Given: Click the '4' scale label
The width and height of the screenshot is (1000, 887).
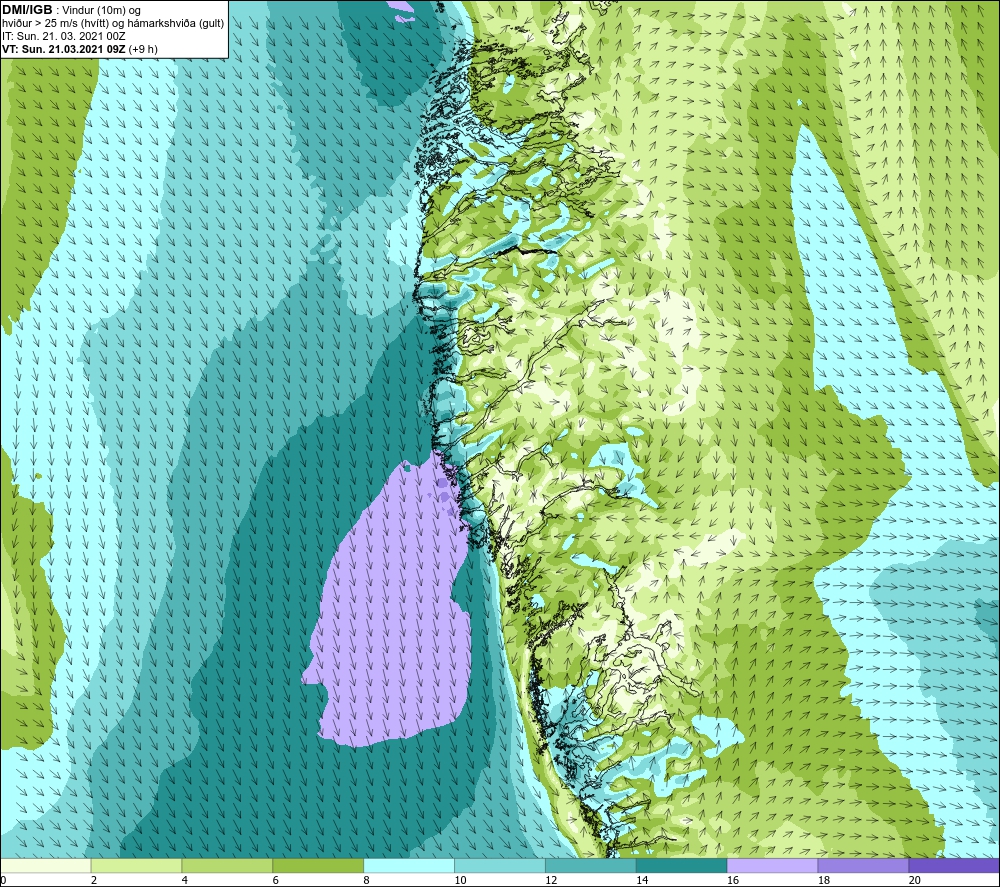Looking at the screenshot, I should click(185, 880).
